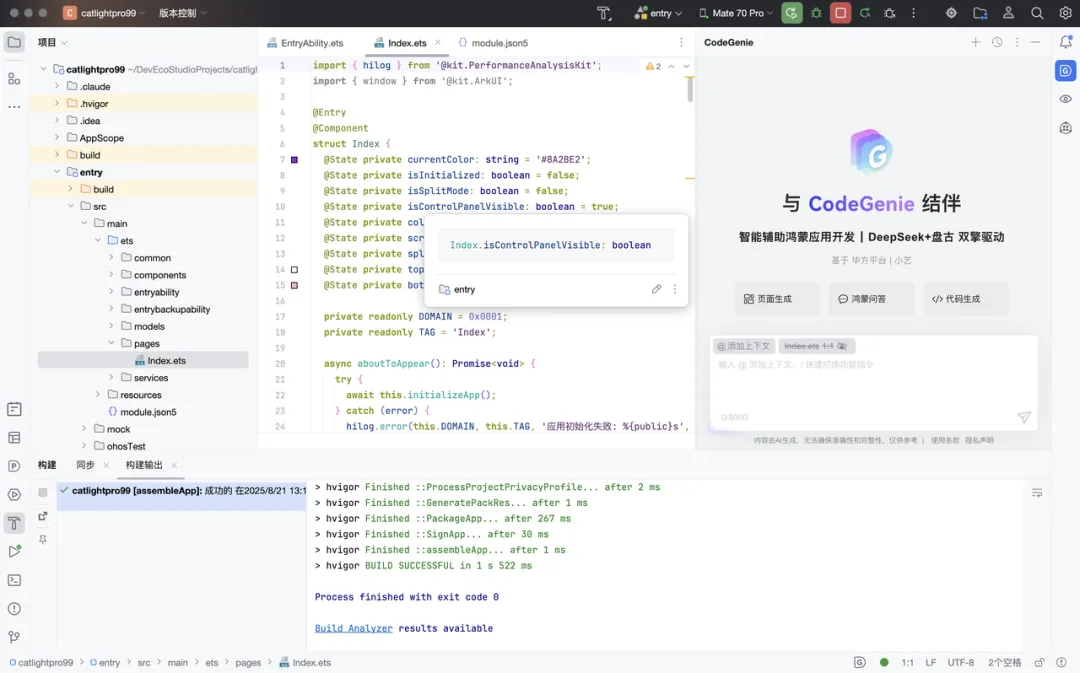Collapse the pages folder
Screen dimensions: 1080x673
[x=112, y=343]
